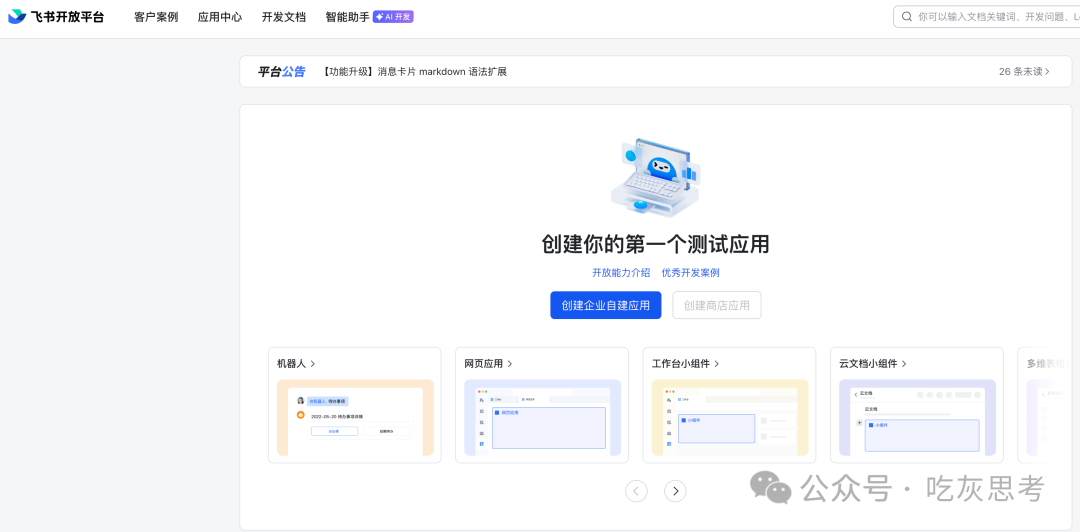Click the 工作台小组件 preview thumbnail

tap(730, 418)
